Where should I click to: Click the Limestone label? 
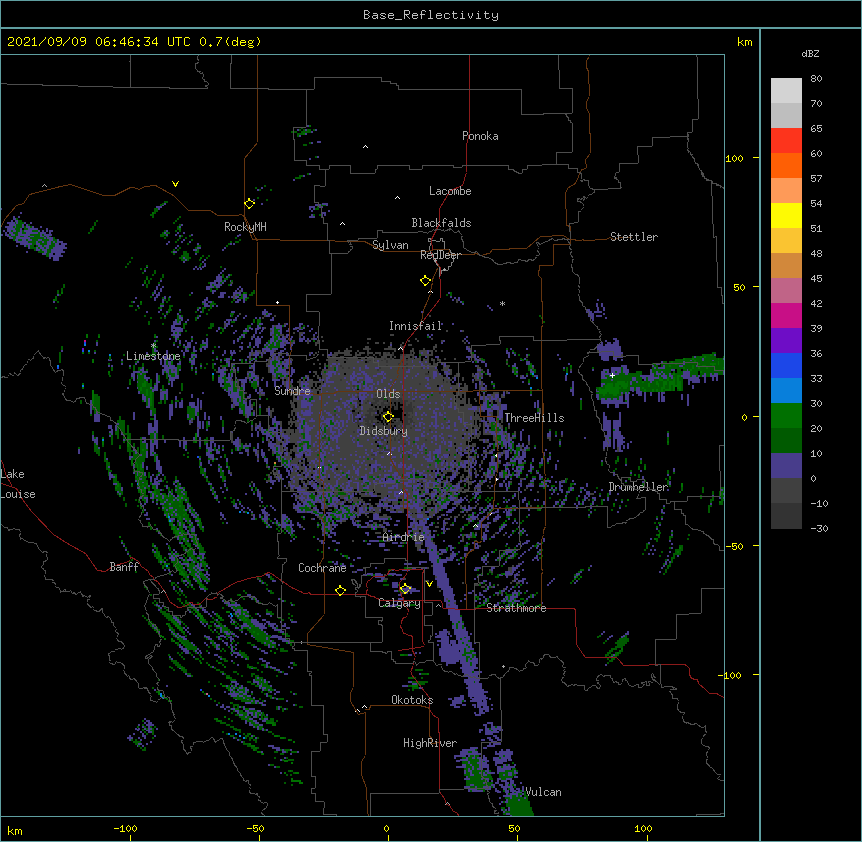[153, 356]
